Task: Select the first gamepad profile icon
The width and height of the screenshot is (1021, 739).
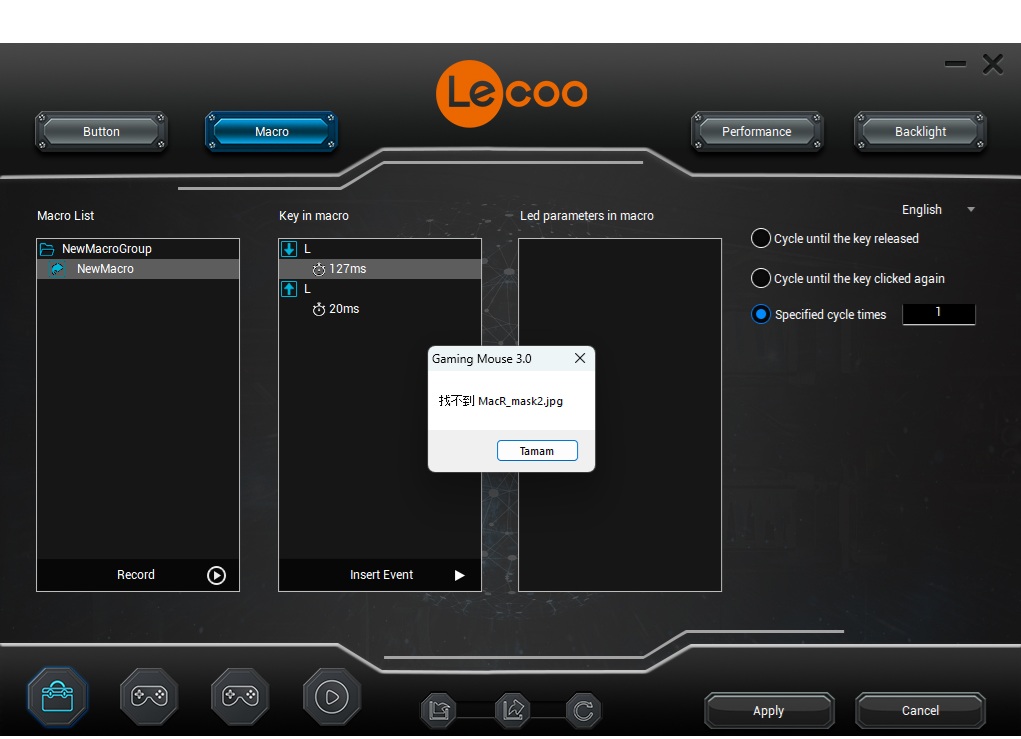Action: 149,697
